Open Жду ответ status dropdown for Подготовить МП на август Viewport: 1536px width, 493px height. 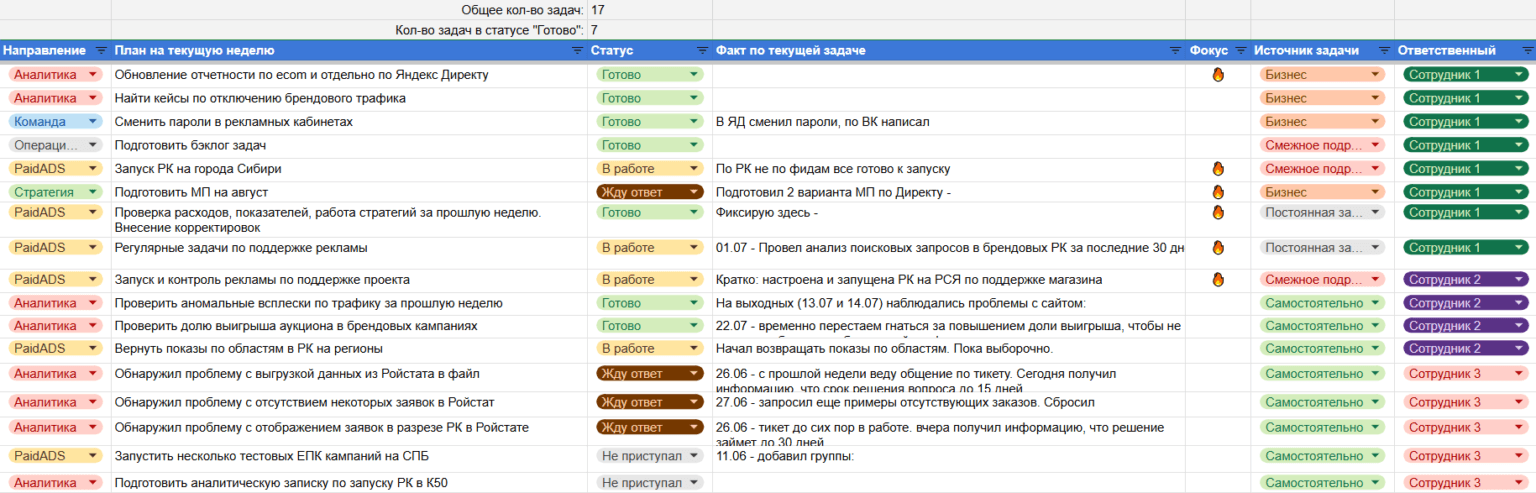click(x=694, y=192)
